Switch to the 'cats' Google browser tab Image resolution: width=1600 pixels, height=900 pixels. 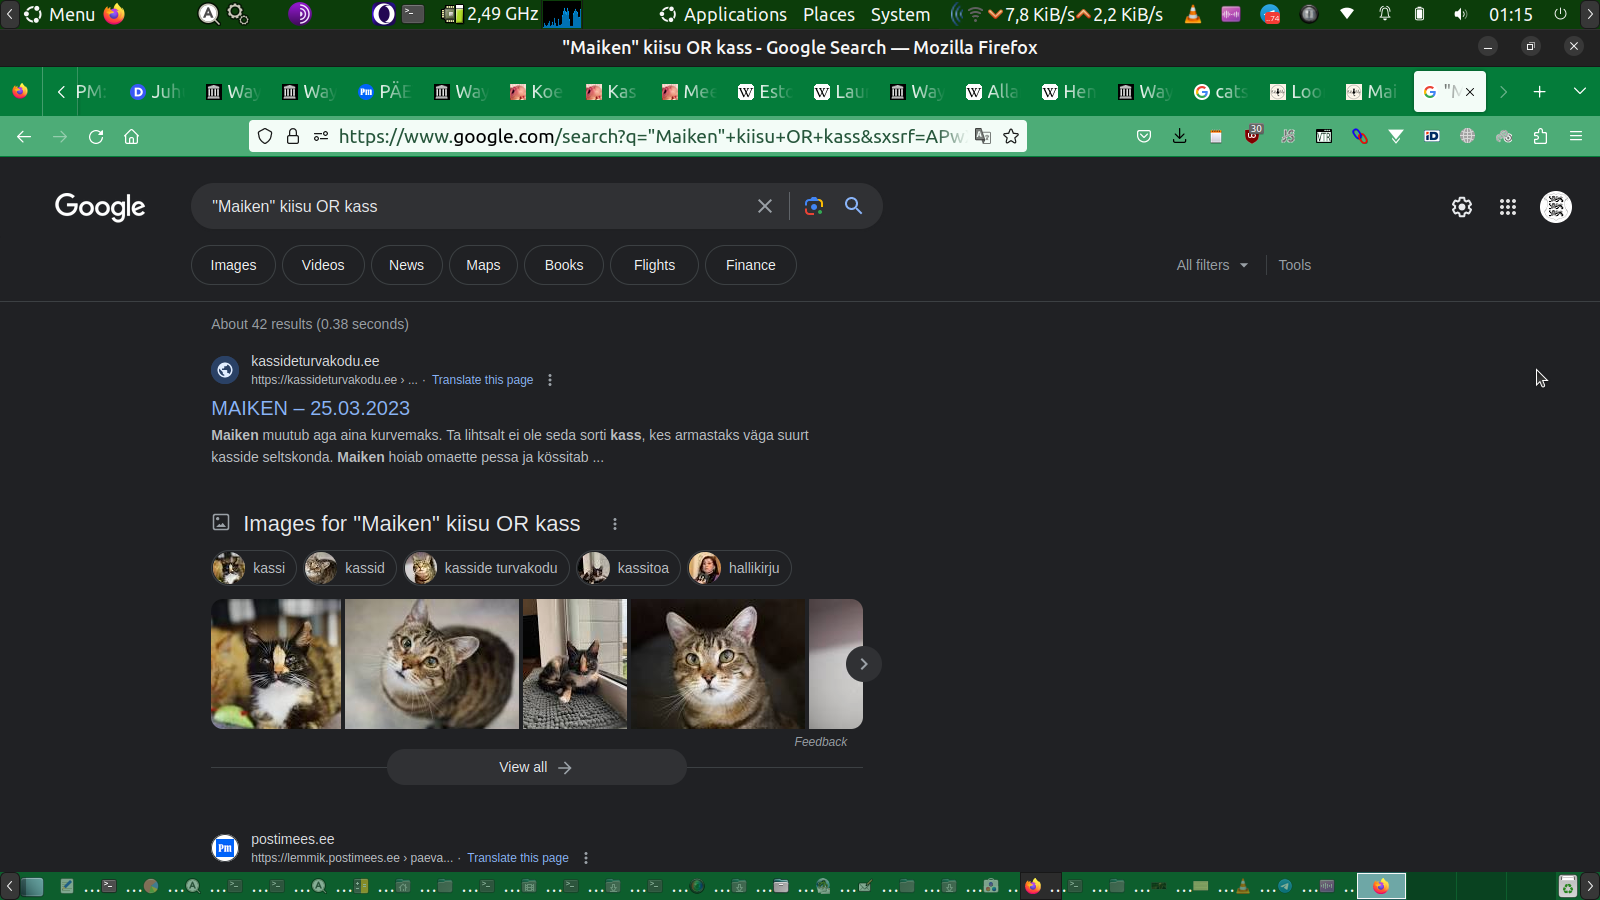click(1220, 92)
